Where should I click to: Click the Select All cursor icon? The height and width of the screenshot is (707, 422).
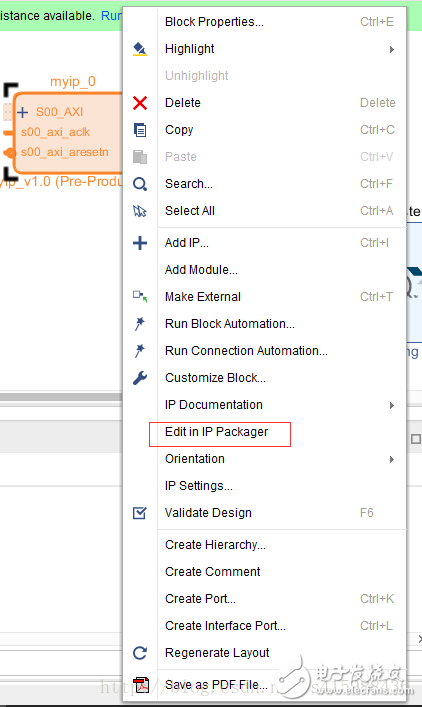(x=140, y=211)
